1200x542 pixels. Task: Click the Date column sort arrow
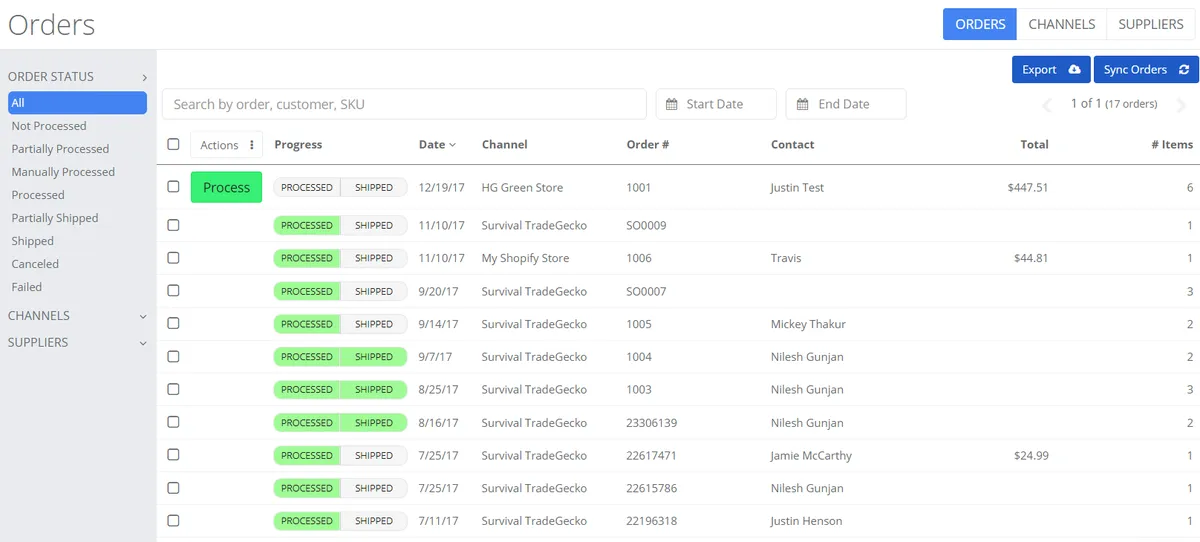pyautogui.click(x=452, y=145)
